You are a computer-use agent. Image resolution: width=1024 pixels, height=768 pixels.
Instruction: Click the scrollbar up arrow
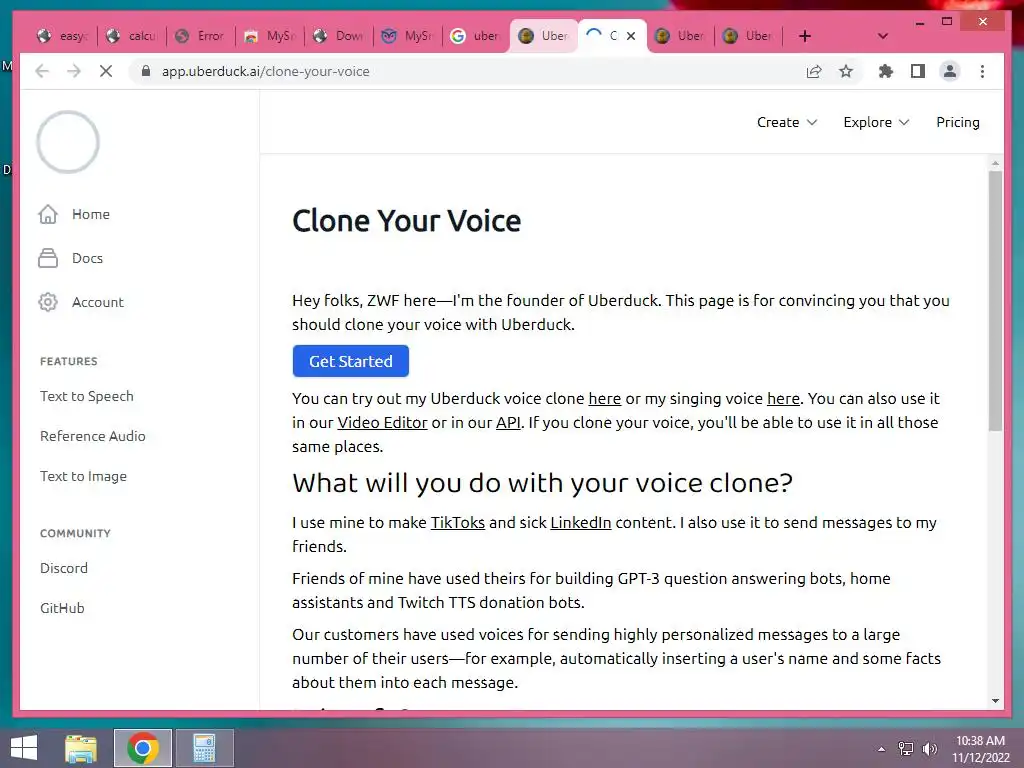(995, 163)
